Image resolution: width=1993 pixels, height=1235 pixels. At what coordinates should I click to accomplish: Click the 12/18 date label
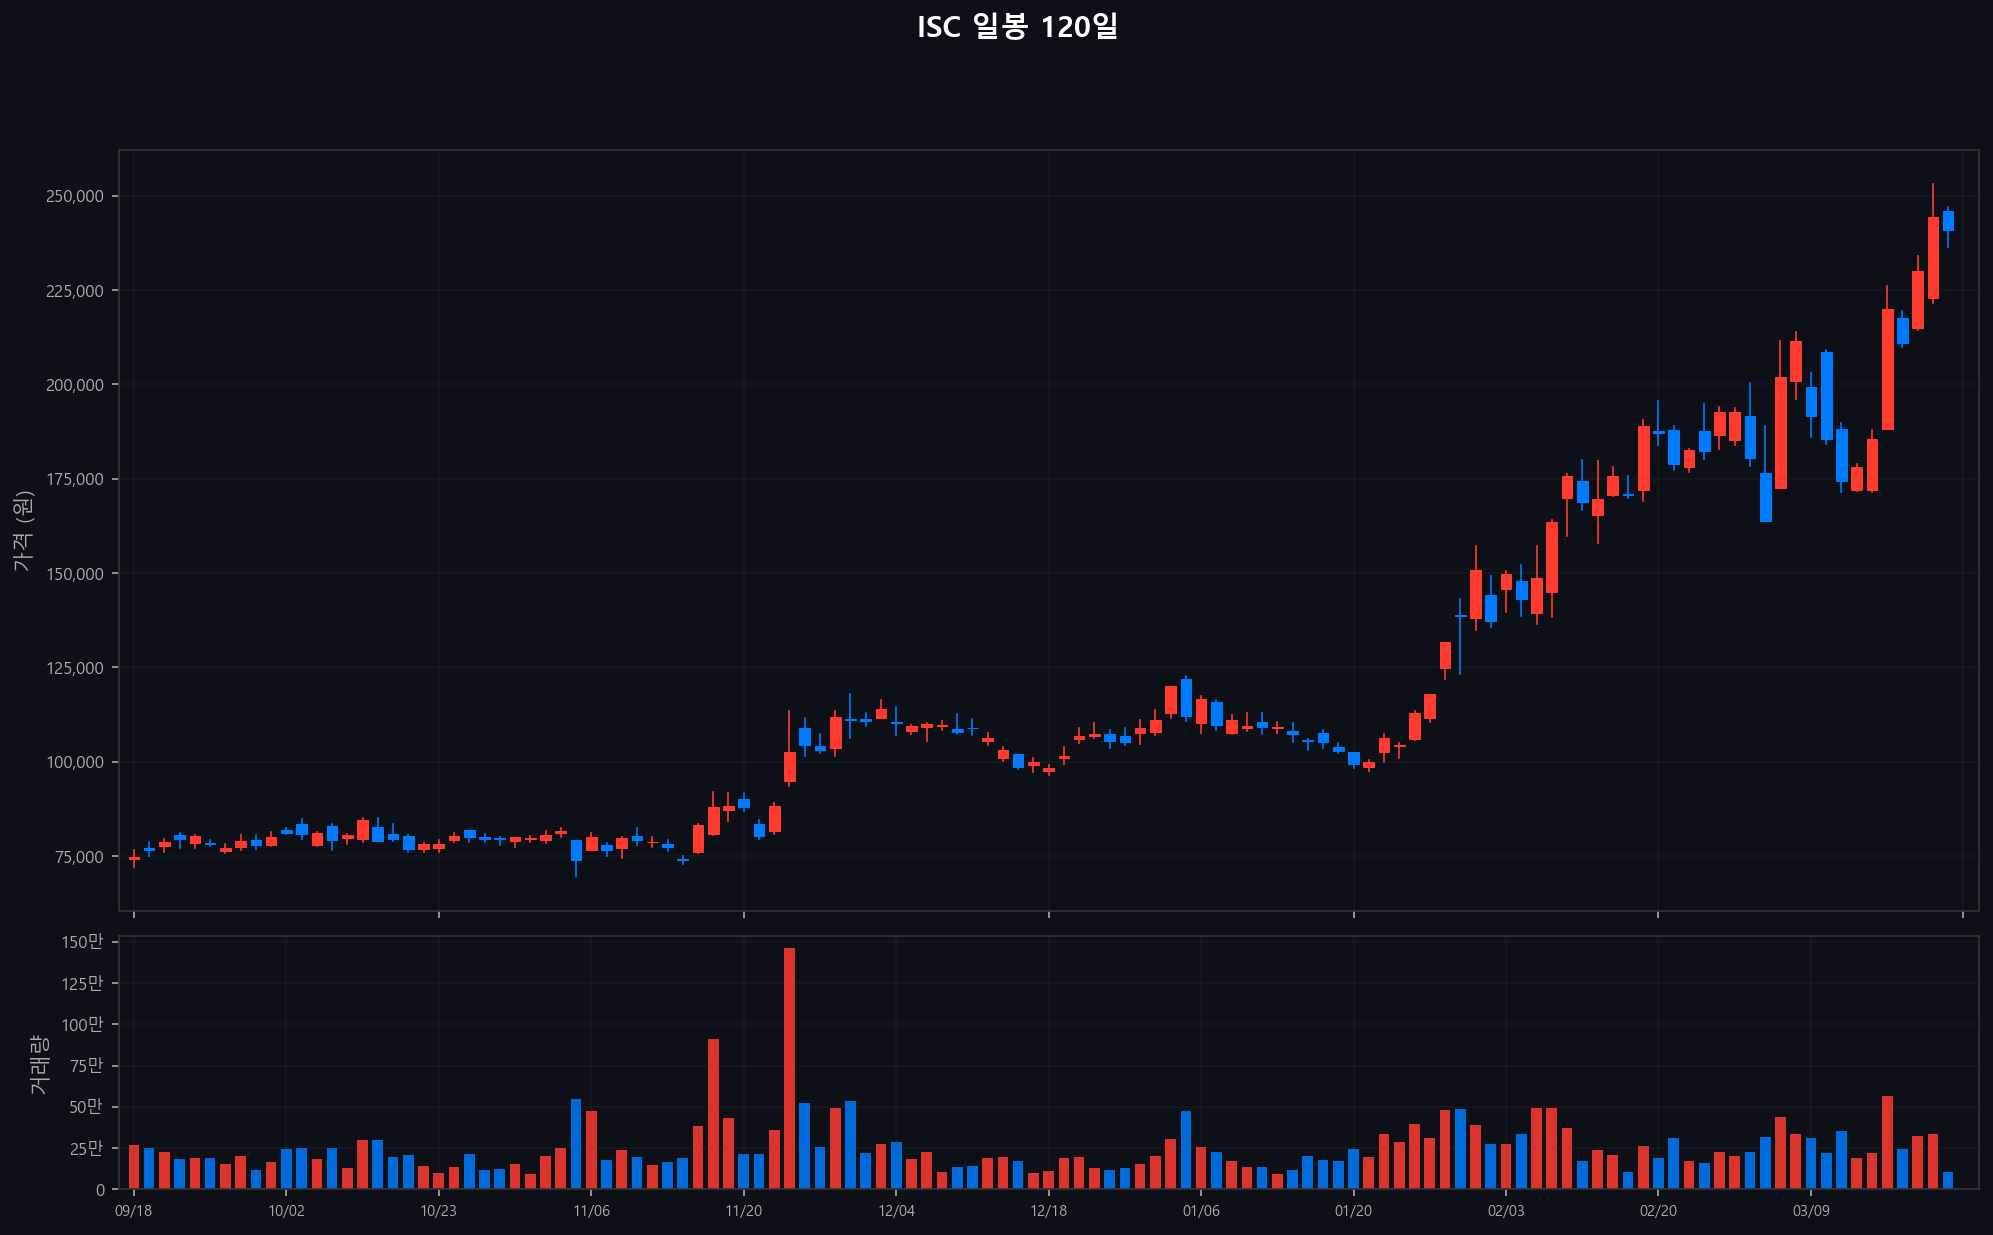click(x=1048, y=1211)
